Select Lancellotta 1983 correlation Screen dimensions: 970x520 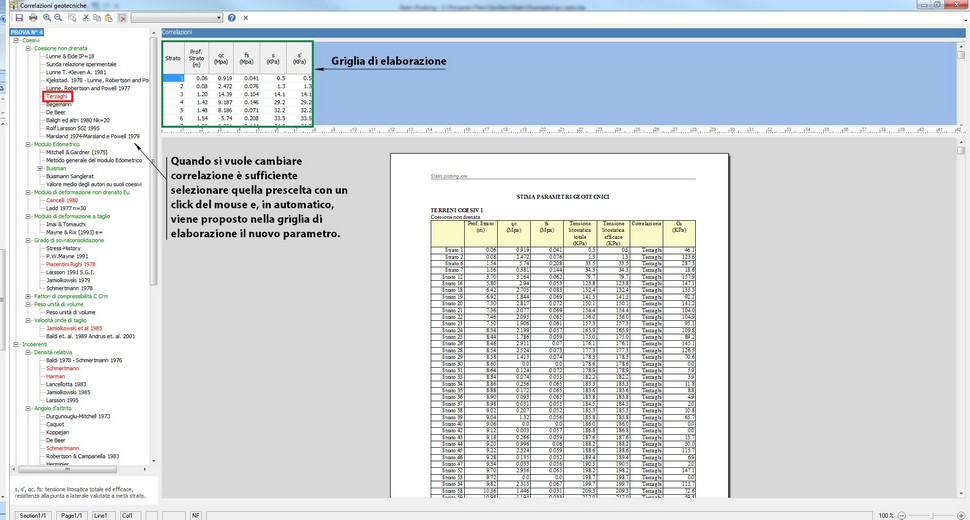[x=66, y=385]
